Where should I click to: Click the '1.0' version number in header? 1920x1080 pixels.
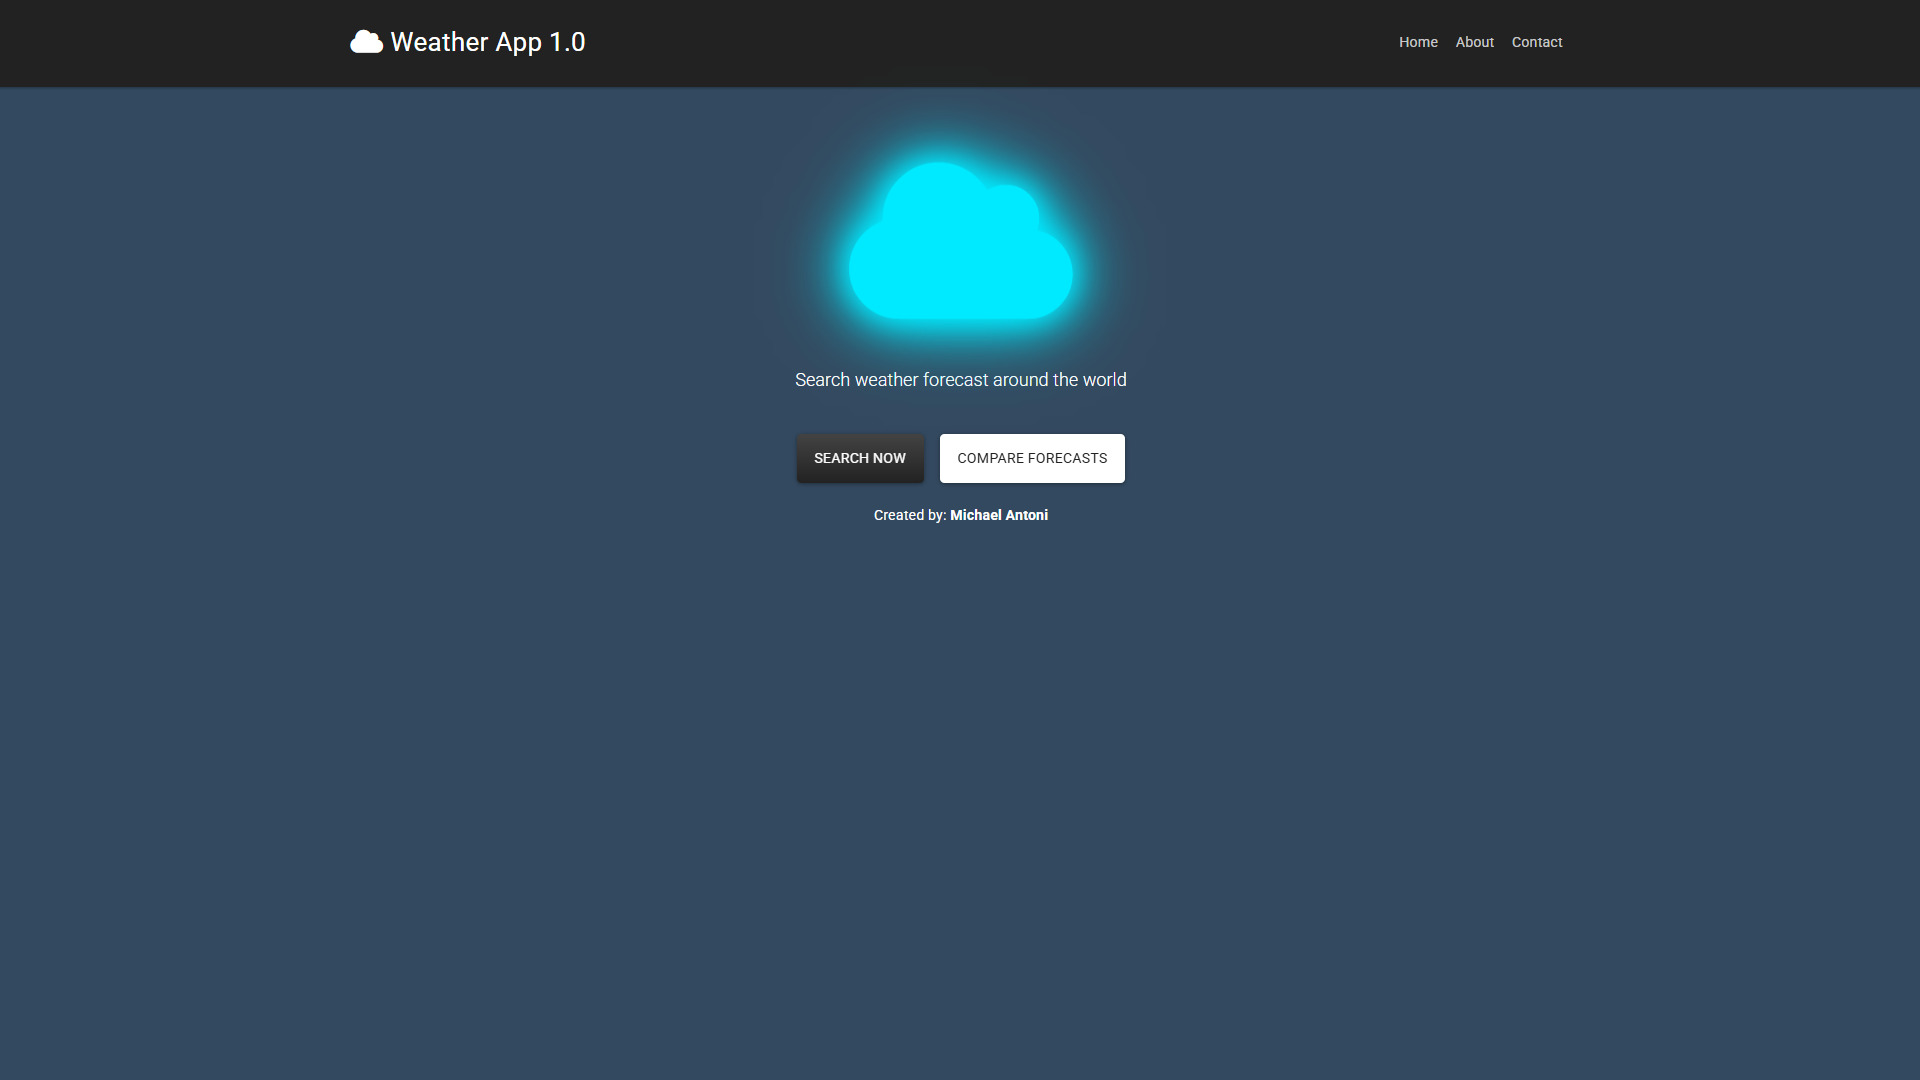click(x=567, y=42)
